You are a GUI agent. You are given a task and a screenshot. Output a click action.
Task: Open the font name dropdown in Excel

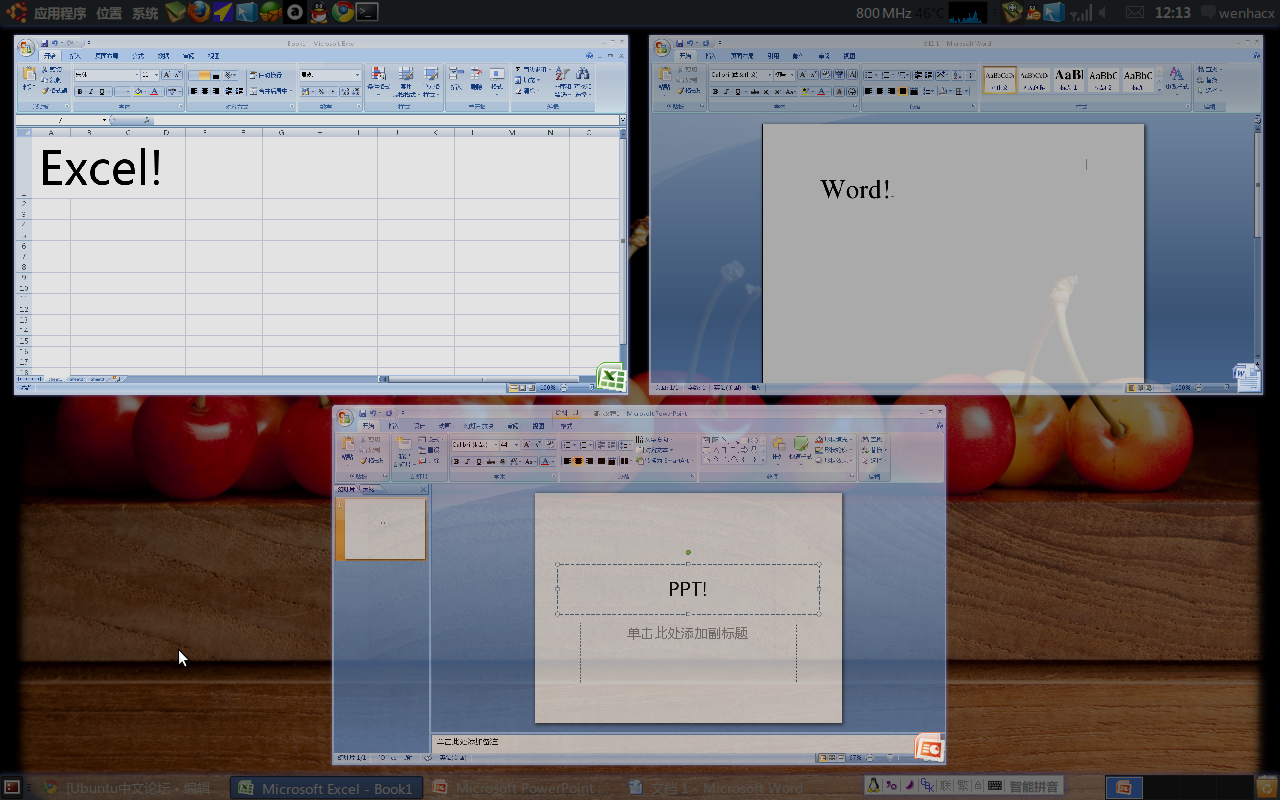pyautogui.click(x=137, y=75)
